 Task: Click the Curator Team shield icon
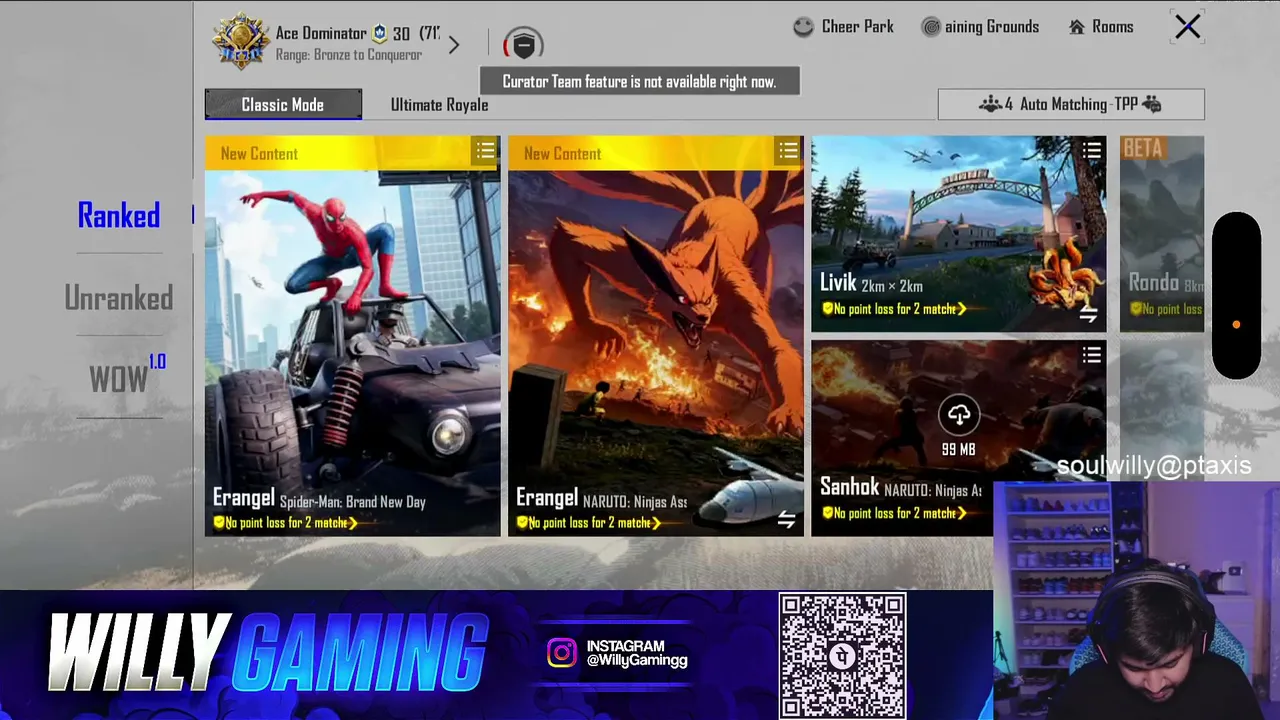click(x=523, y=44)
